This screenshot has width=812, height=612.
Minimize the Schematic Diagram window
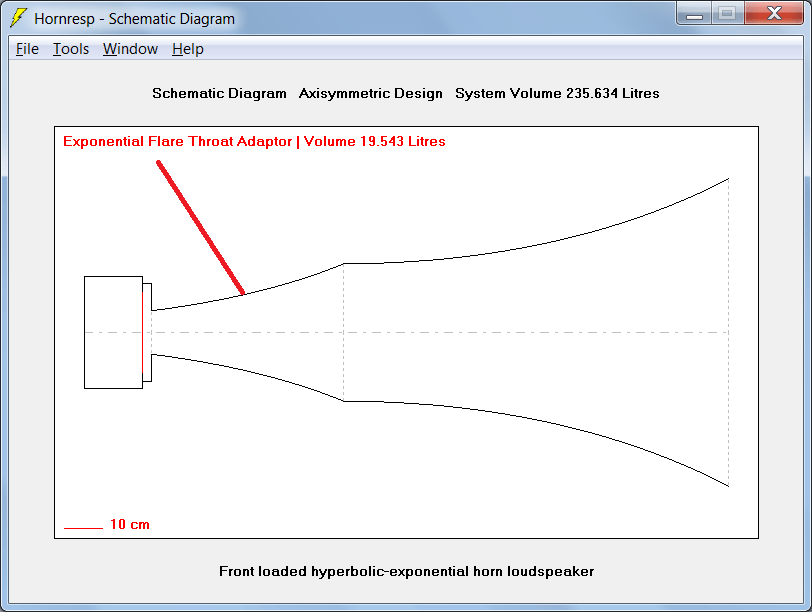click(694, 13)
